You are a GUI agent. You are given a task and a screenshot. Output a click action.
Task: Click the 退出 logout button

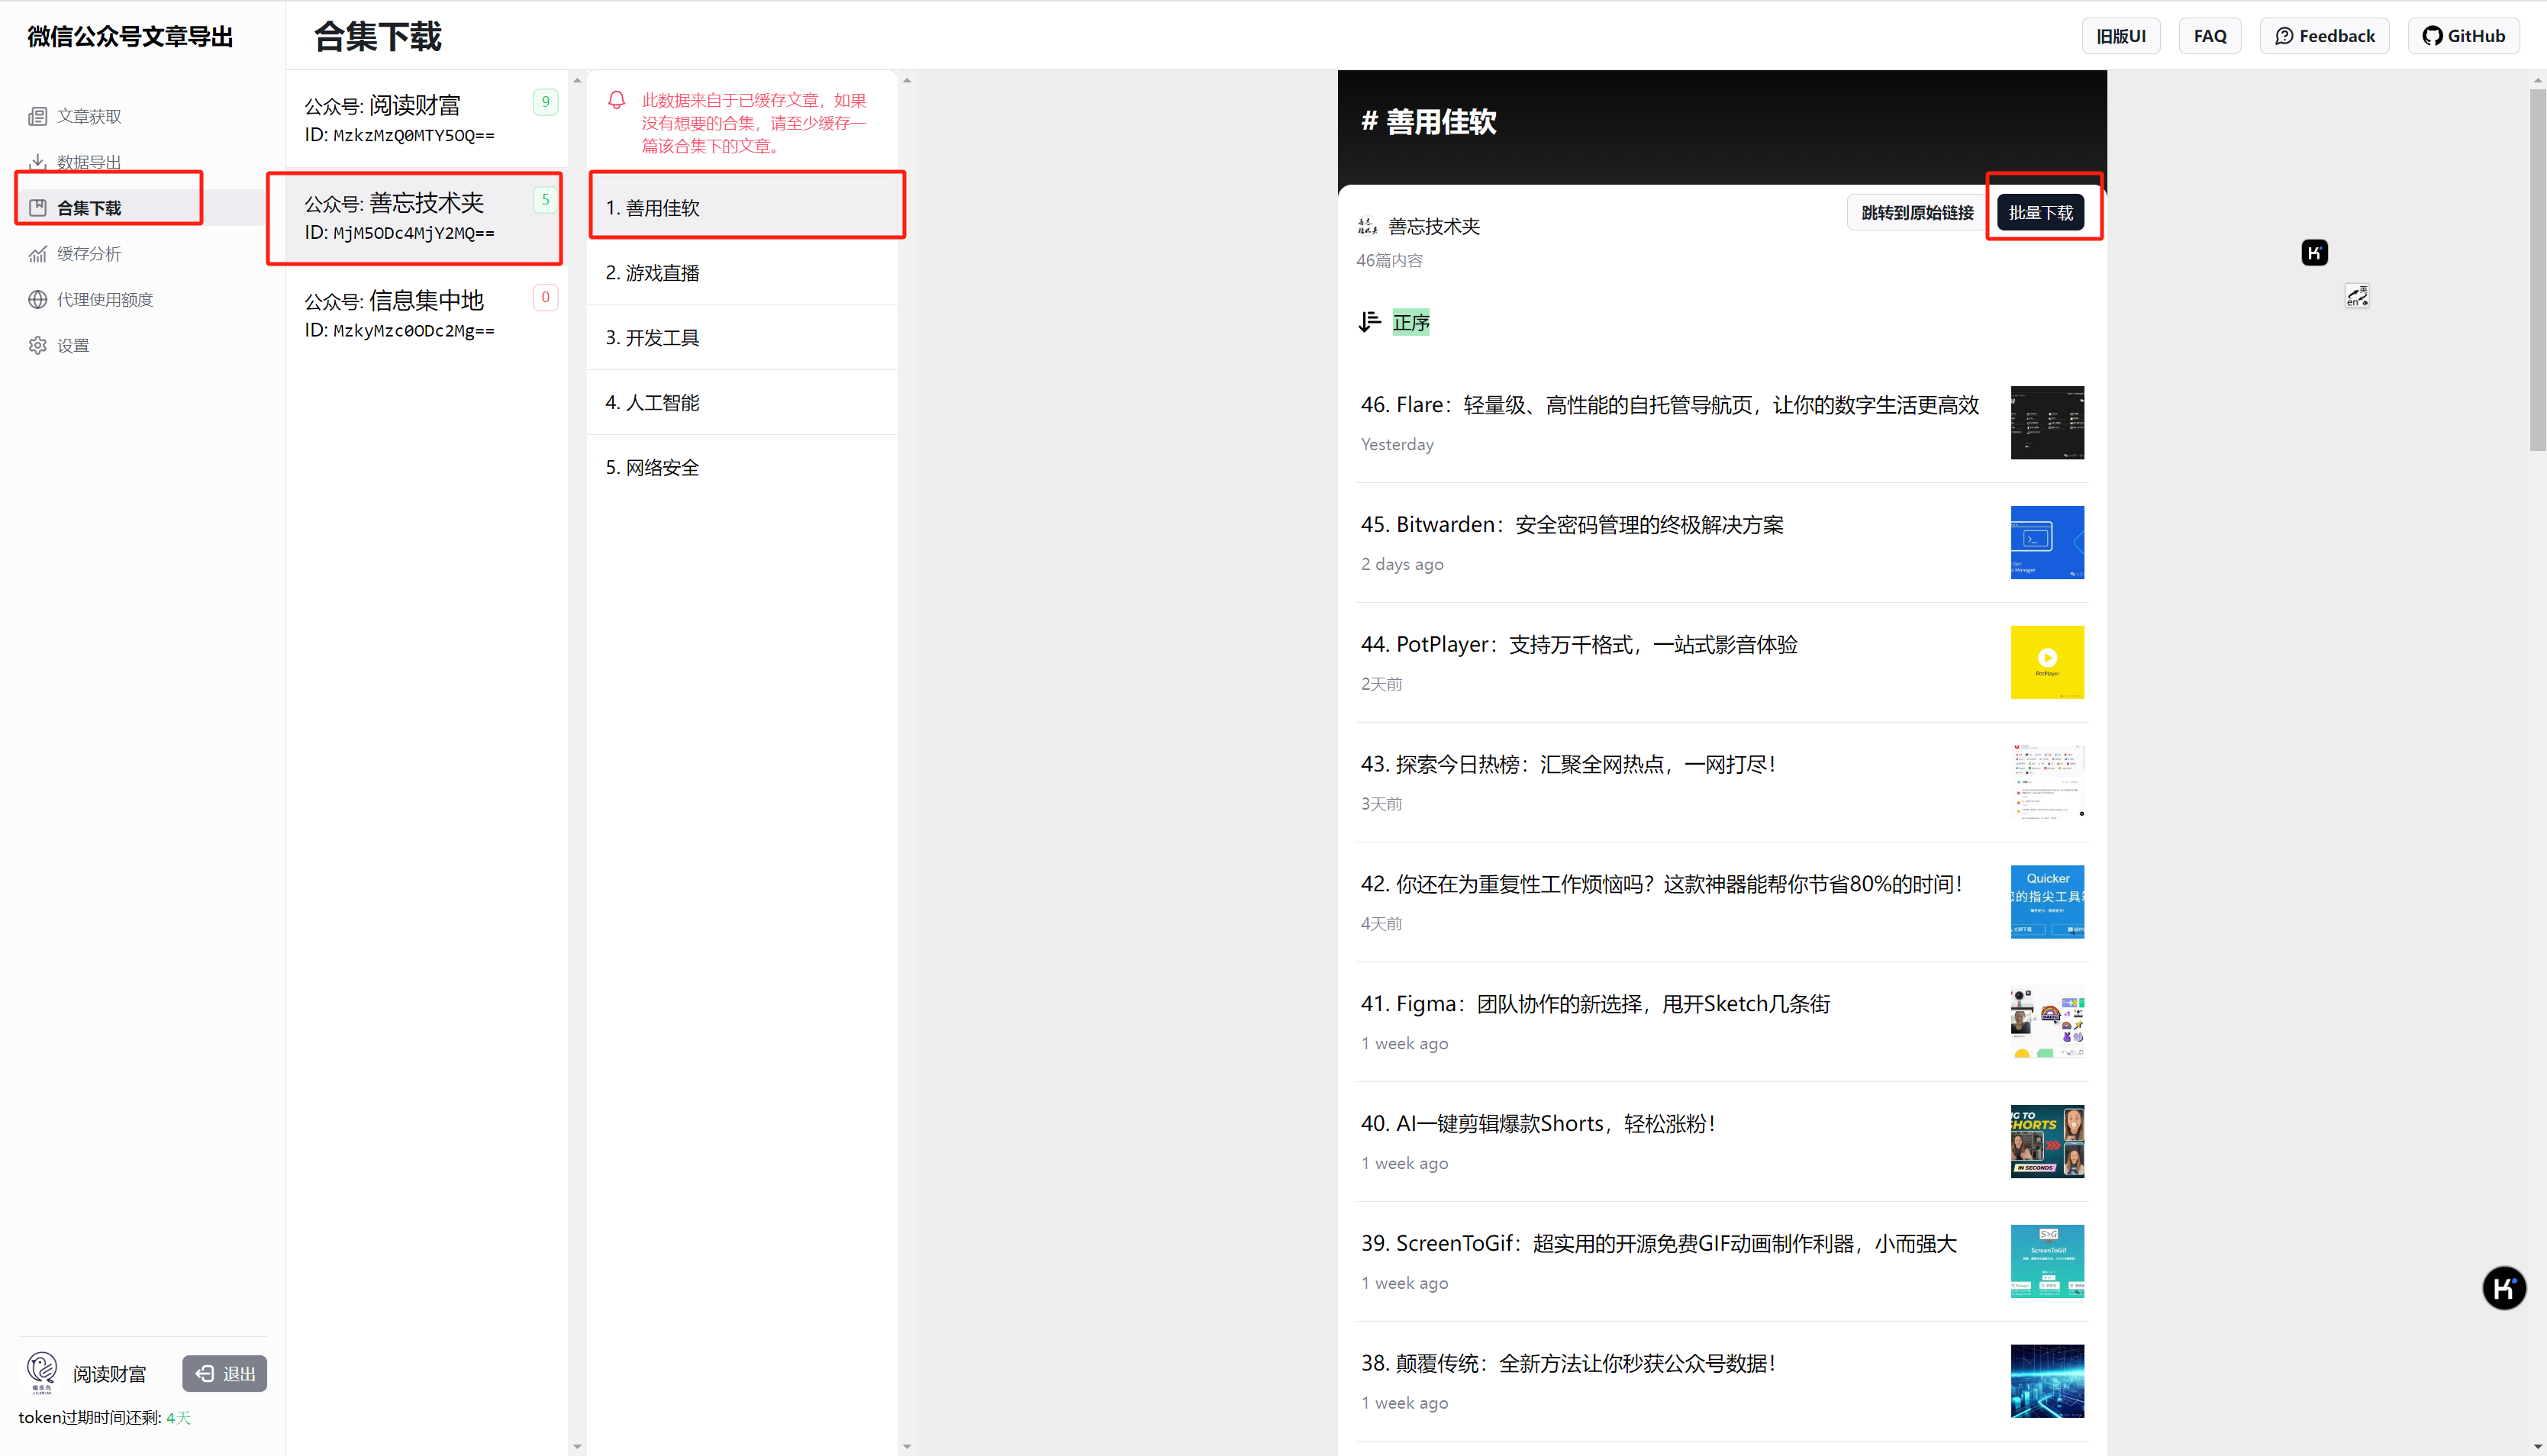pyautogui.click(x=224, y=1374)
